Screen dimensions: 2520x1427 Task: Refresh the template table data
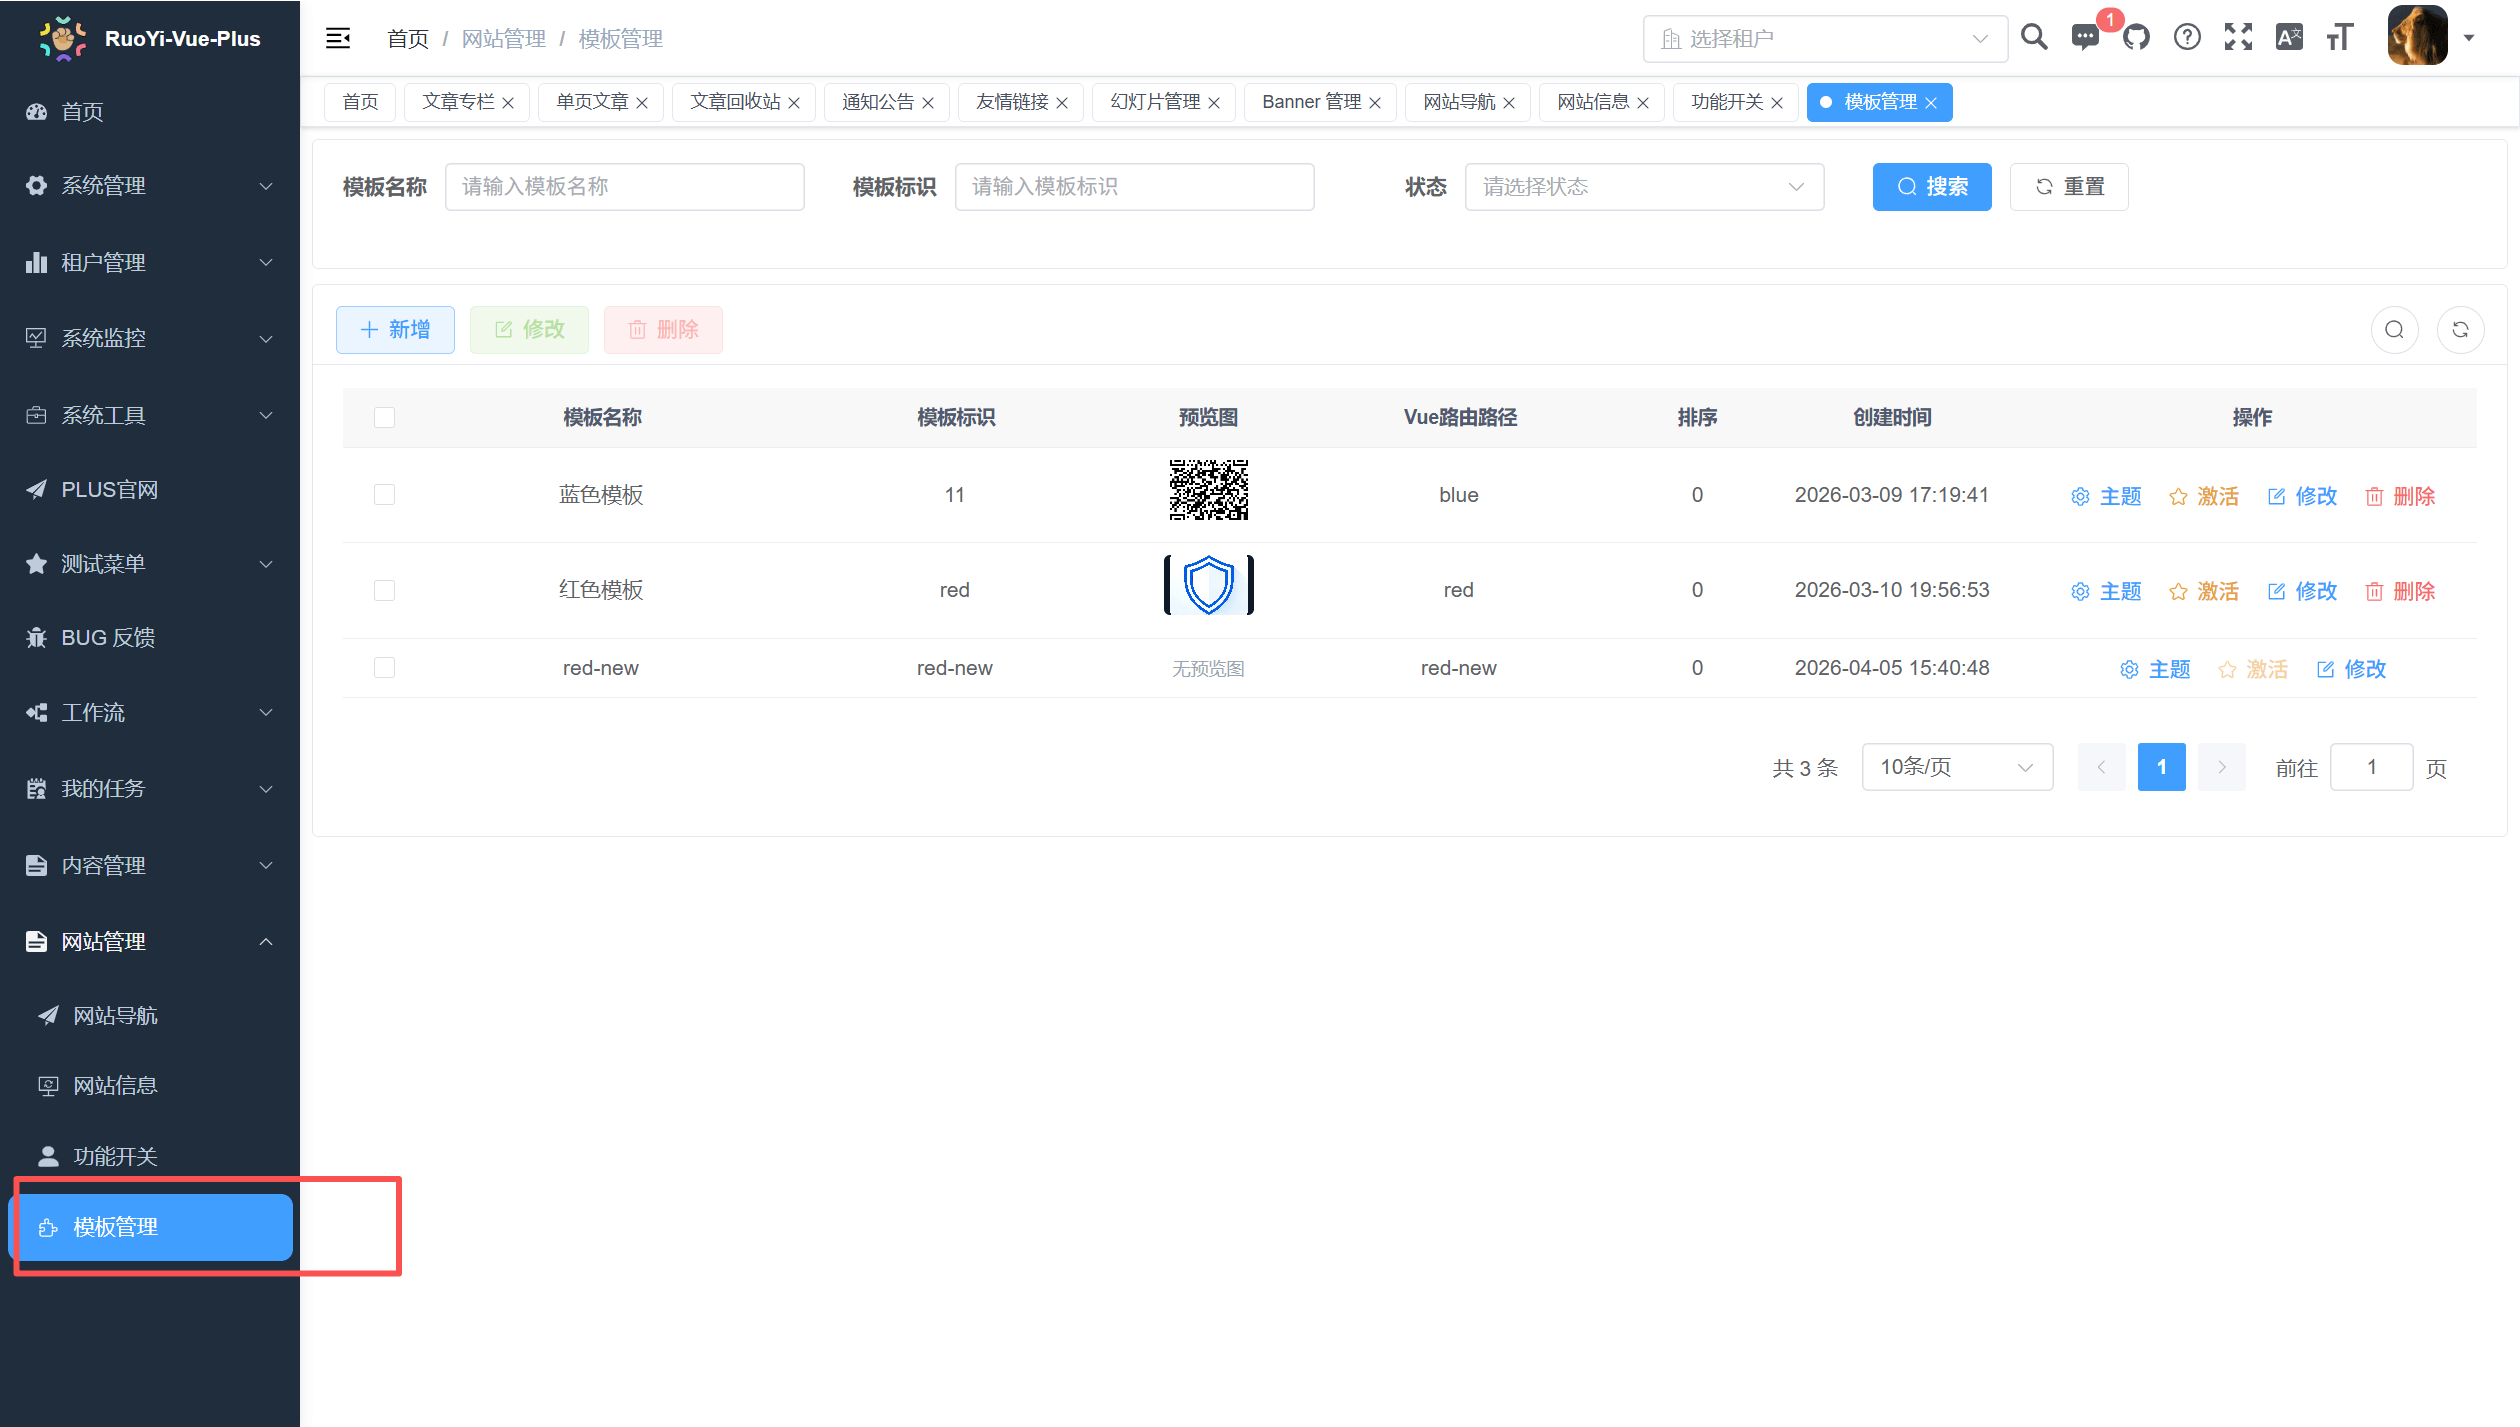click(2461, 329)
